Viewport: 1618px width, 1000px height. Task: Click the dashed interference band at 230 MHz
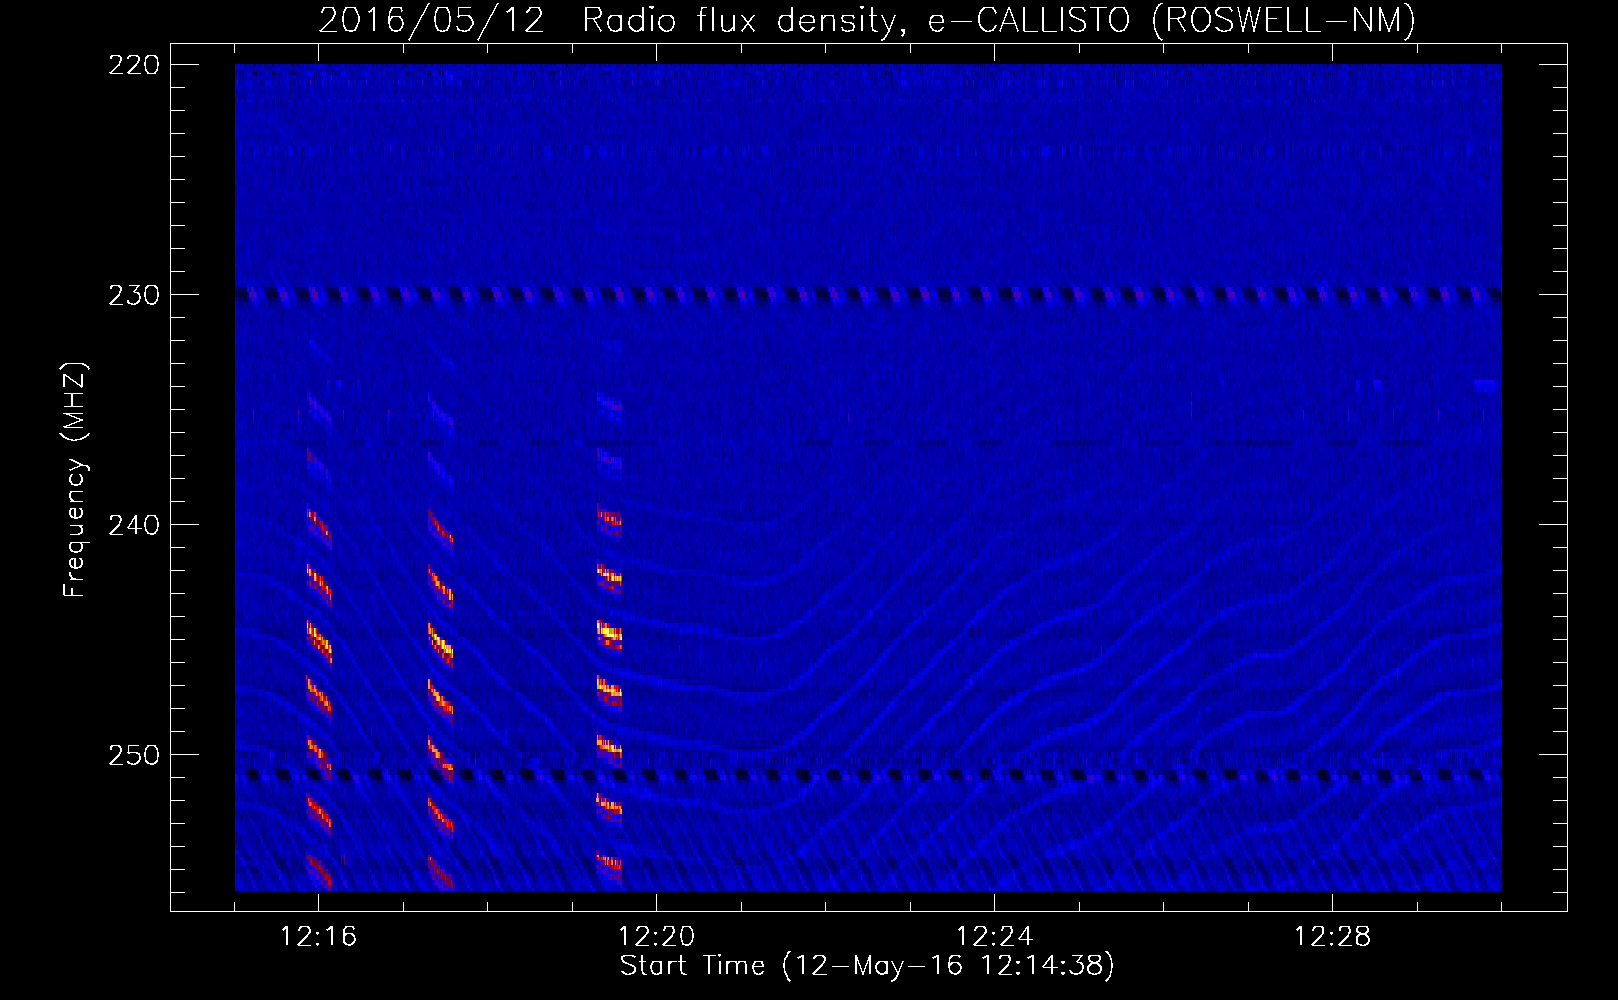point(868,295)
